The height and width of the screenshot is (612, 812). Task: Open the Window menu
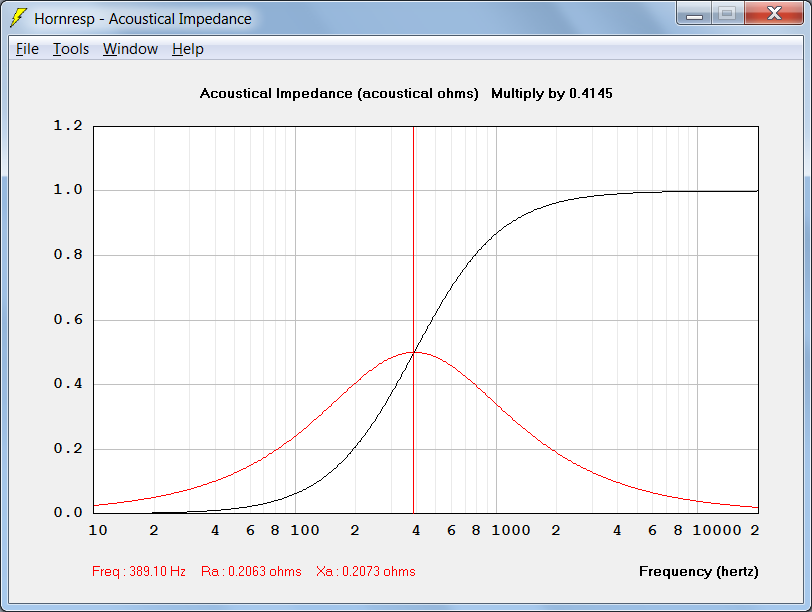coord(130,49)
